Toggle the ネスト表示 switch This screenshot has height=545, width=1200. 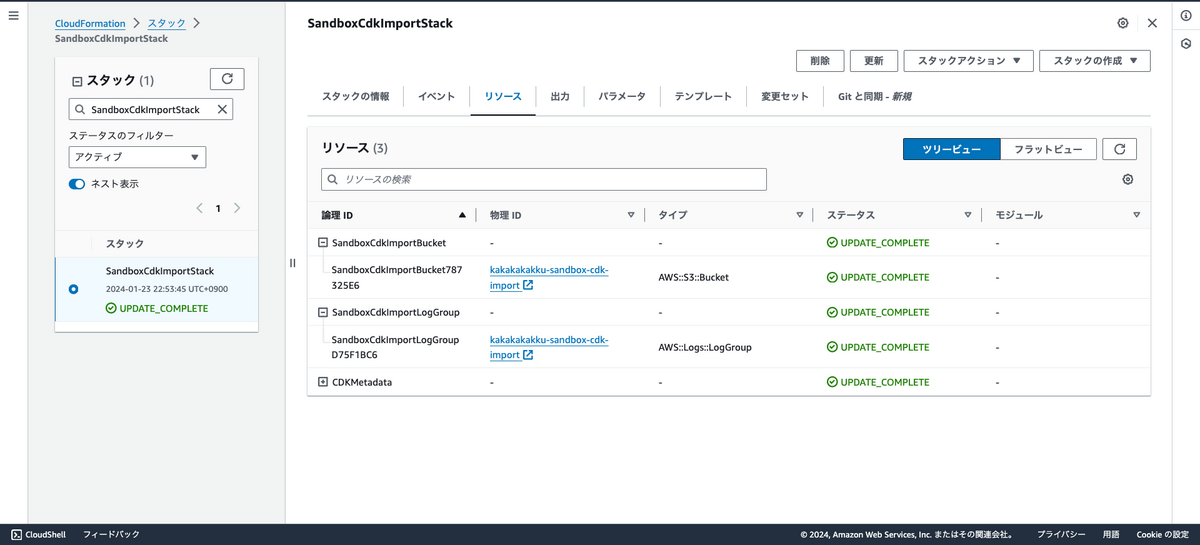tap(77, 184)
